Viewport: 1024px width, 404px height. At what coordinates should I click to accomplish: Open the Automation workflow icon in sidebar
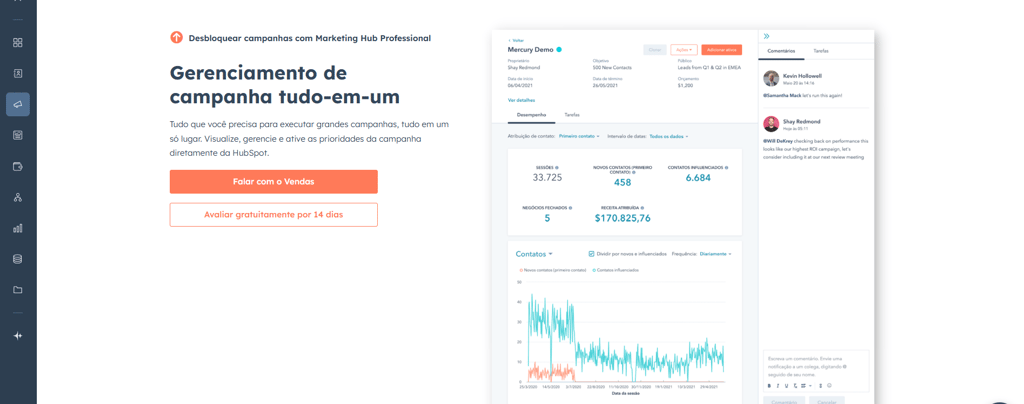pos(18,197)
